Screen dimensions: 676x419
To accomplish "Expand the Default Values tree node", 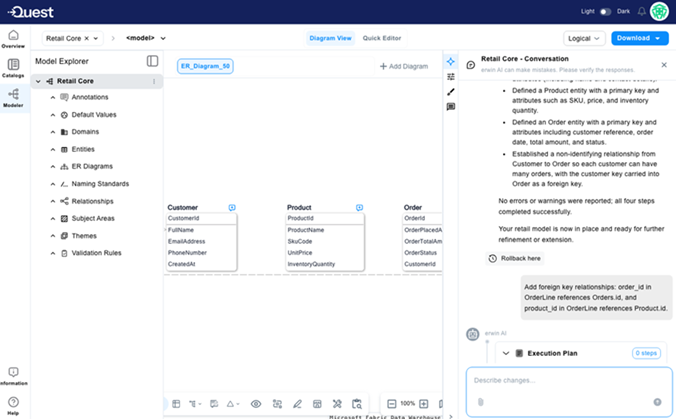I will tap(53, 115).
